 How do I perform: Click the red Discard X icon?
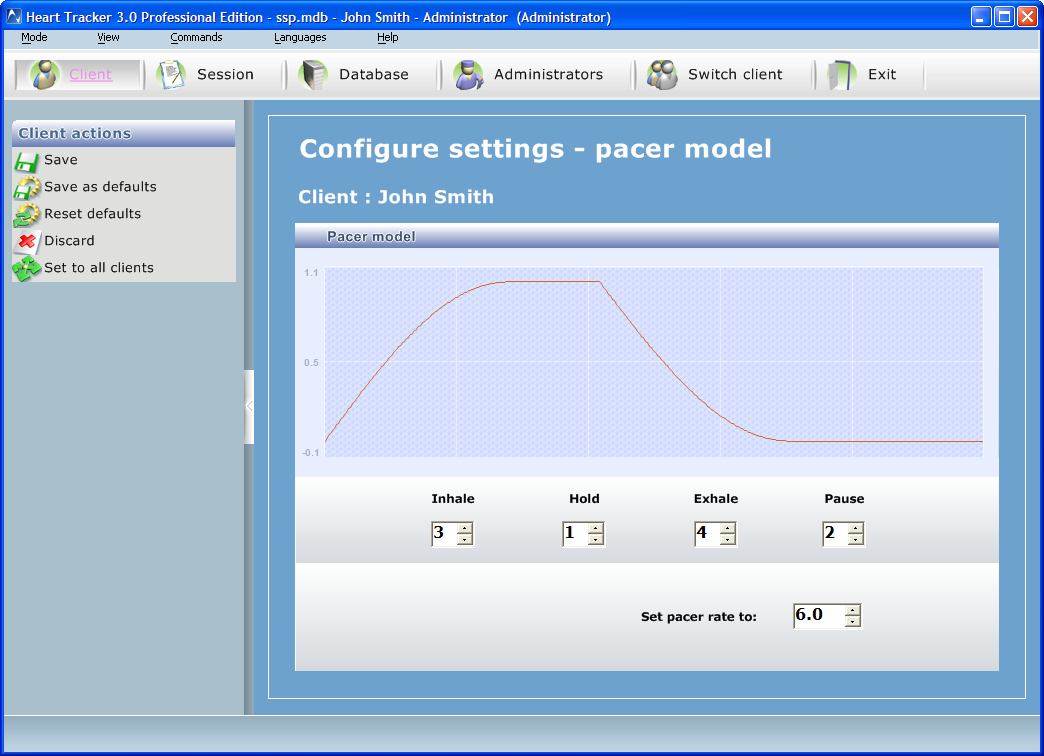(27, 241)
